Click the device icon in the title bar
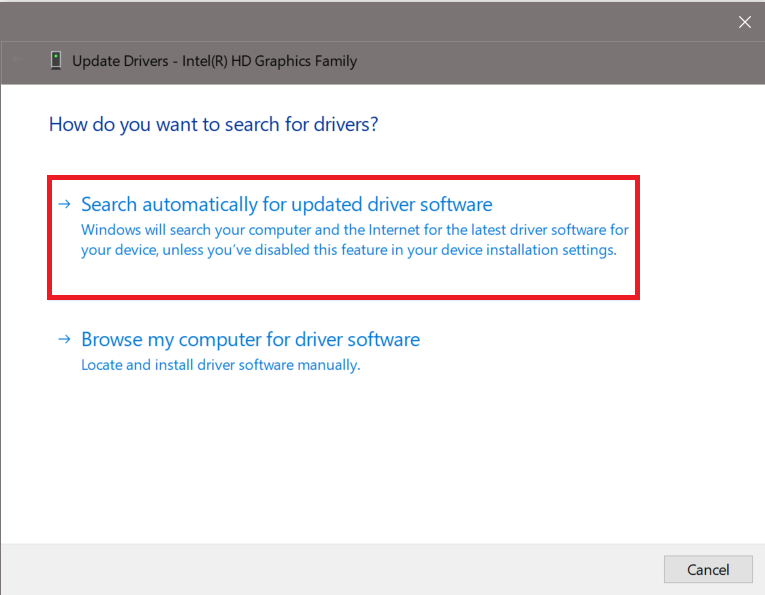This screenshot has height=595, width=765. tap(56, 61)
